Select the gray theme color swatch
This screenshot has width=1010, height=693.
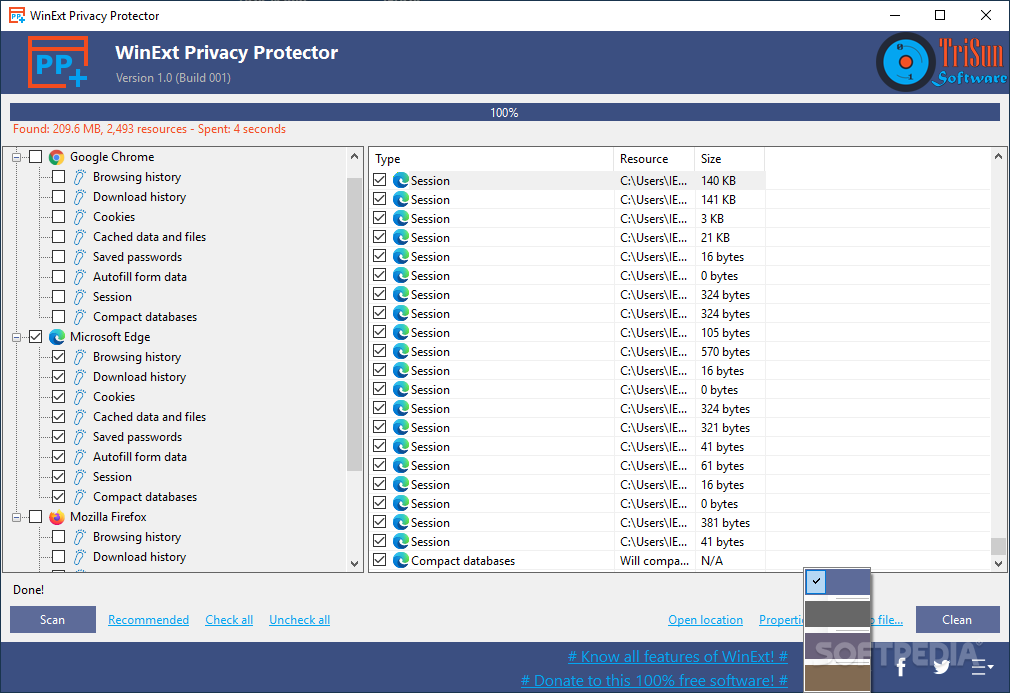[x=837, y=614]
